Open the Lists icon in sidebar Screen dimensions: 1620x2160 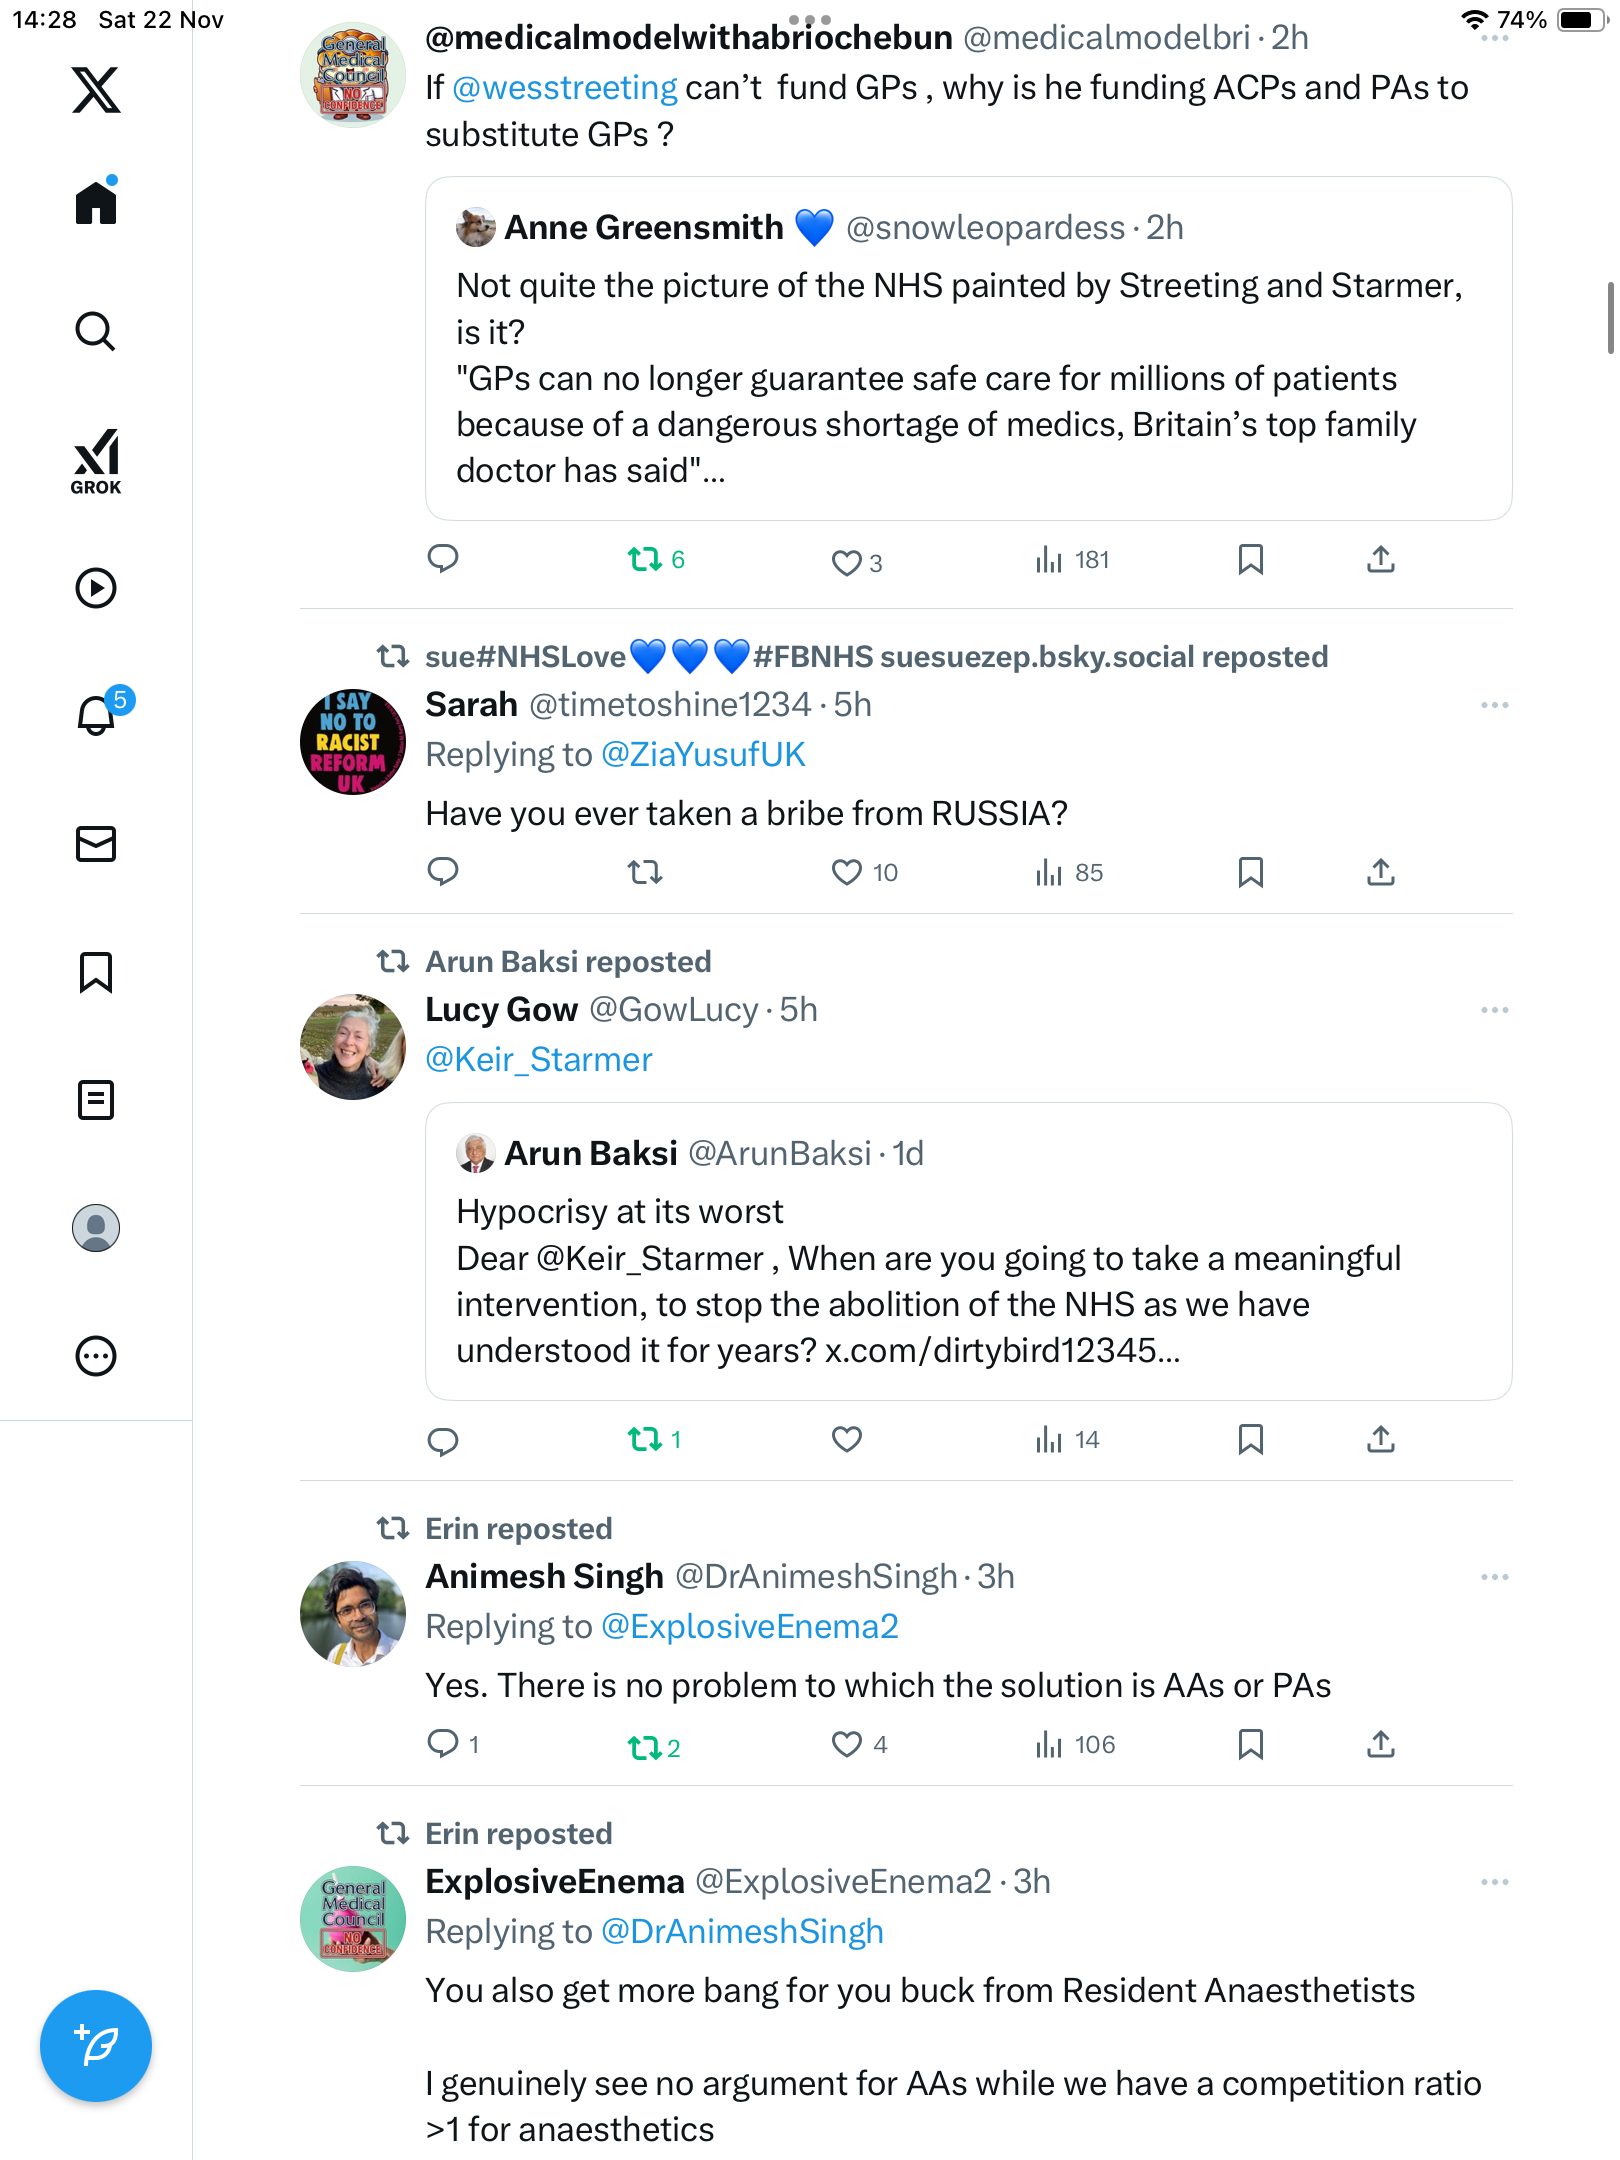point(96,1100)
